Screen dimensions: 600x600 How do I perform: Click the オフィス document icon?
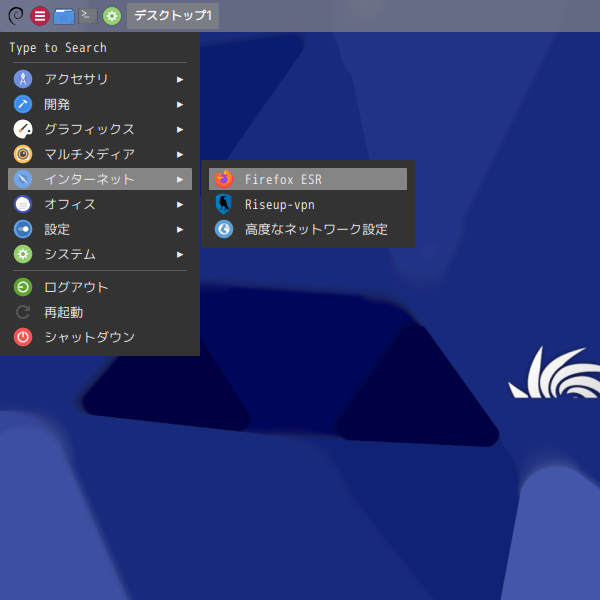[x=23, y=204]
